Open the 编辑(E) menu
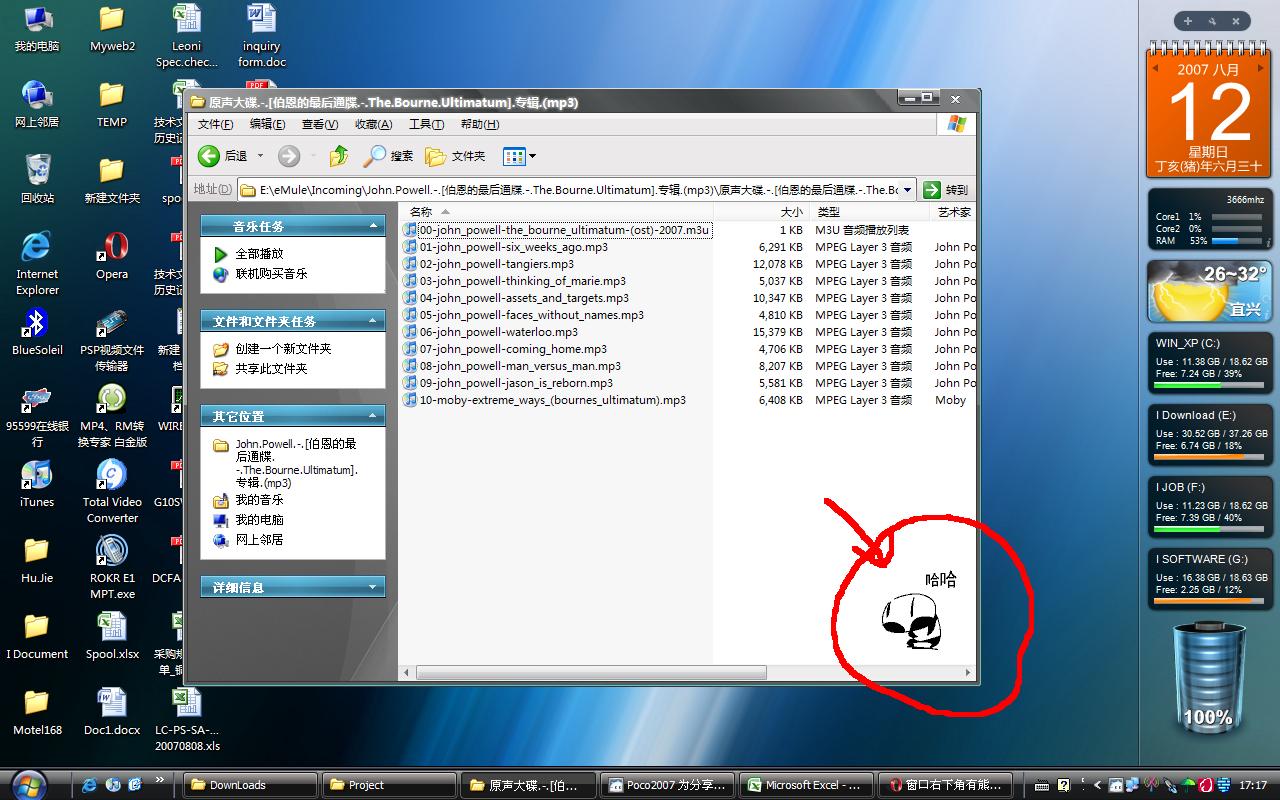This screenshot has width=1280, height=800. tap(267, 124)
